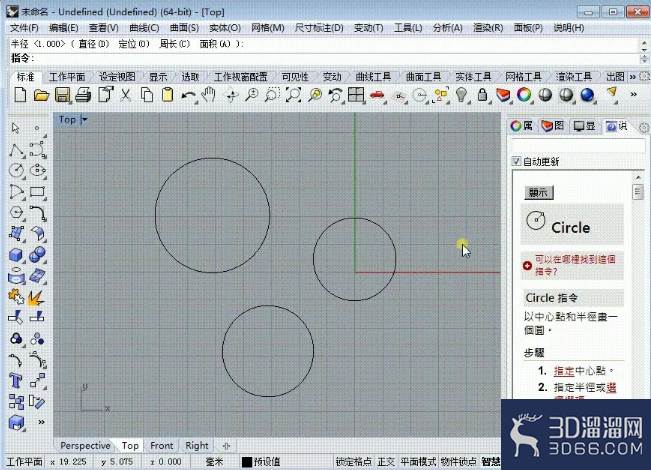Expand more tools in left sidebar

pos(41,422)
